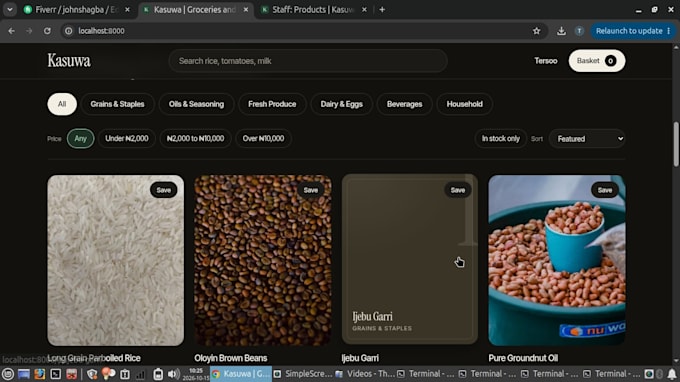Open the lightbulb notification tray icon
Image resolution: width=680 pixels, height=382 pixels.
click(108, 374)
